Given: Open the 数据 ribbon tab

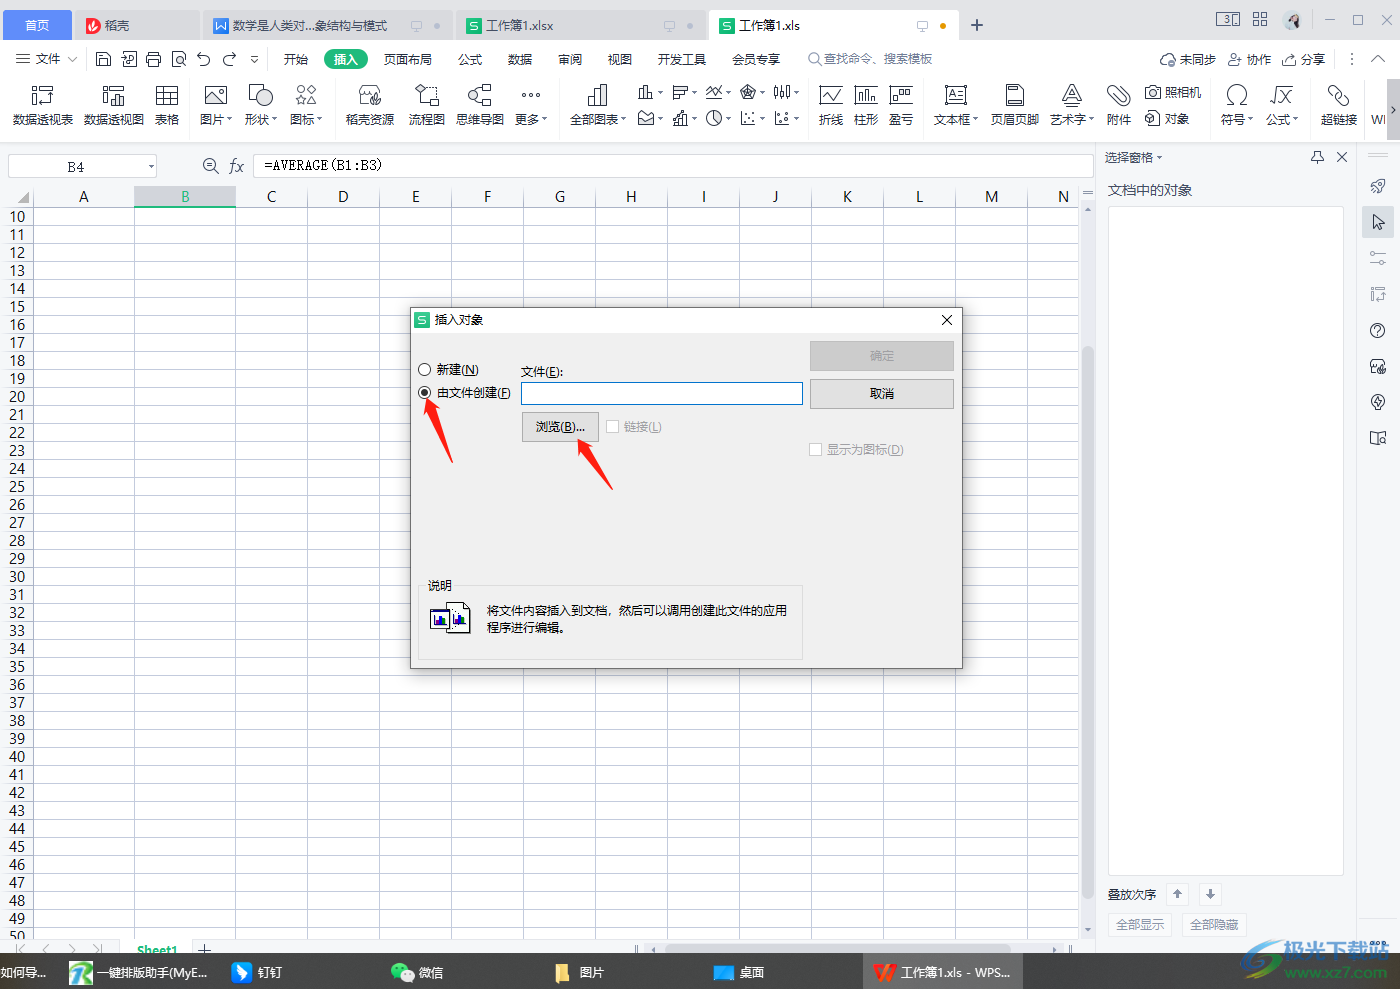Looking at the screenshot, I should (520, 59).
